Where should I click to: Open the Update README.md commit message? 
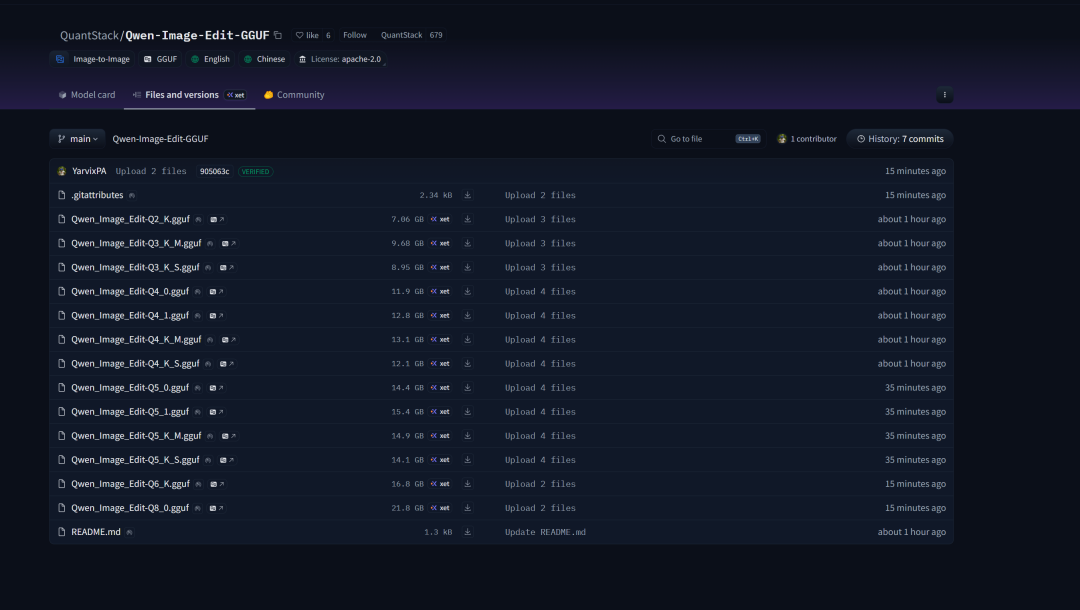[x=546, y=533]
